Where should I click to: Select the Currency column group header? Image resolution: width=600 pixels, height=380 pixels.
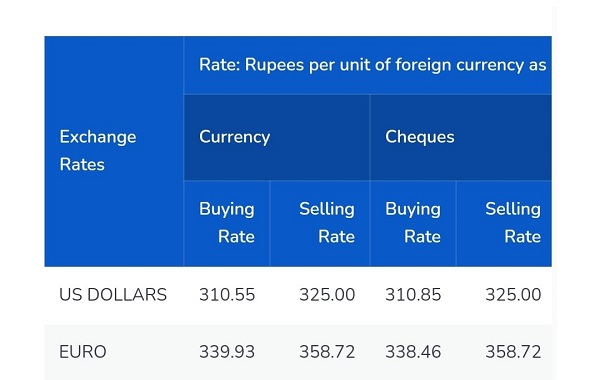(277, 137)
